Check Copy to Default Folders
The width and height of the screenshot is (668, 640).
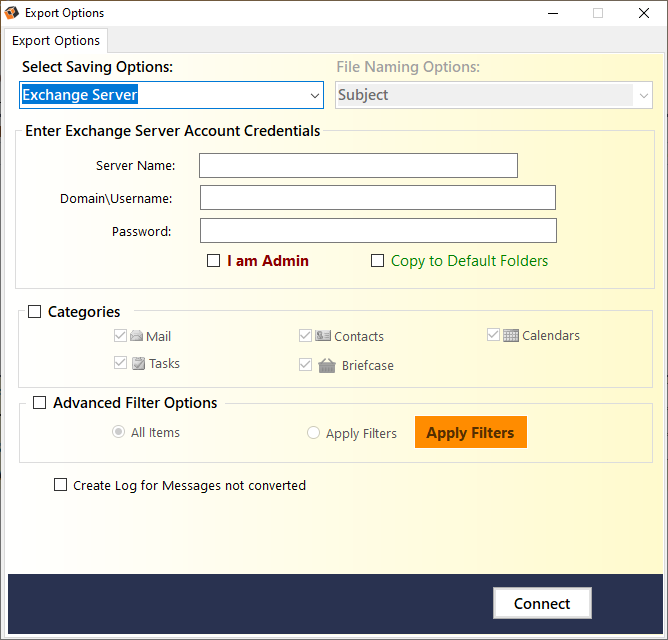pyautogui.click(x=377, y=260)
